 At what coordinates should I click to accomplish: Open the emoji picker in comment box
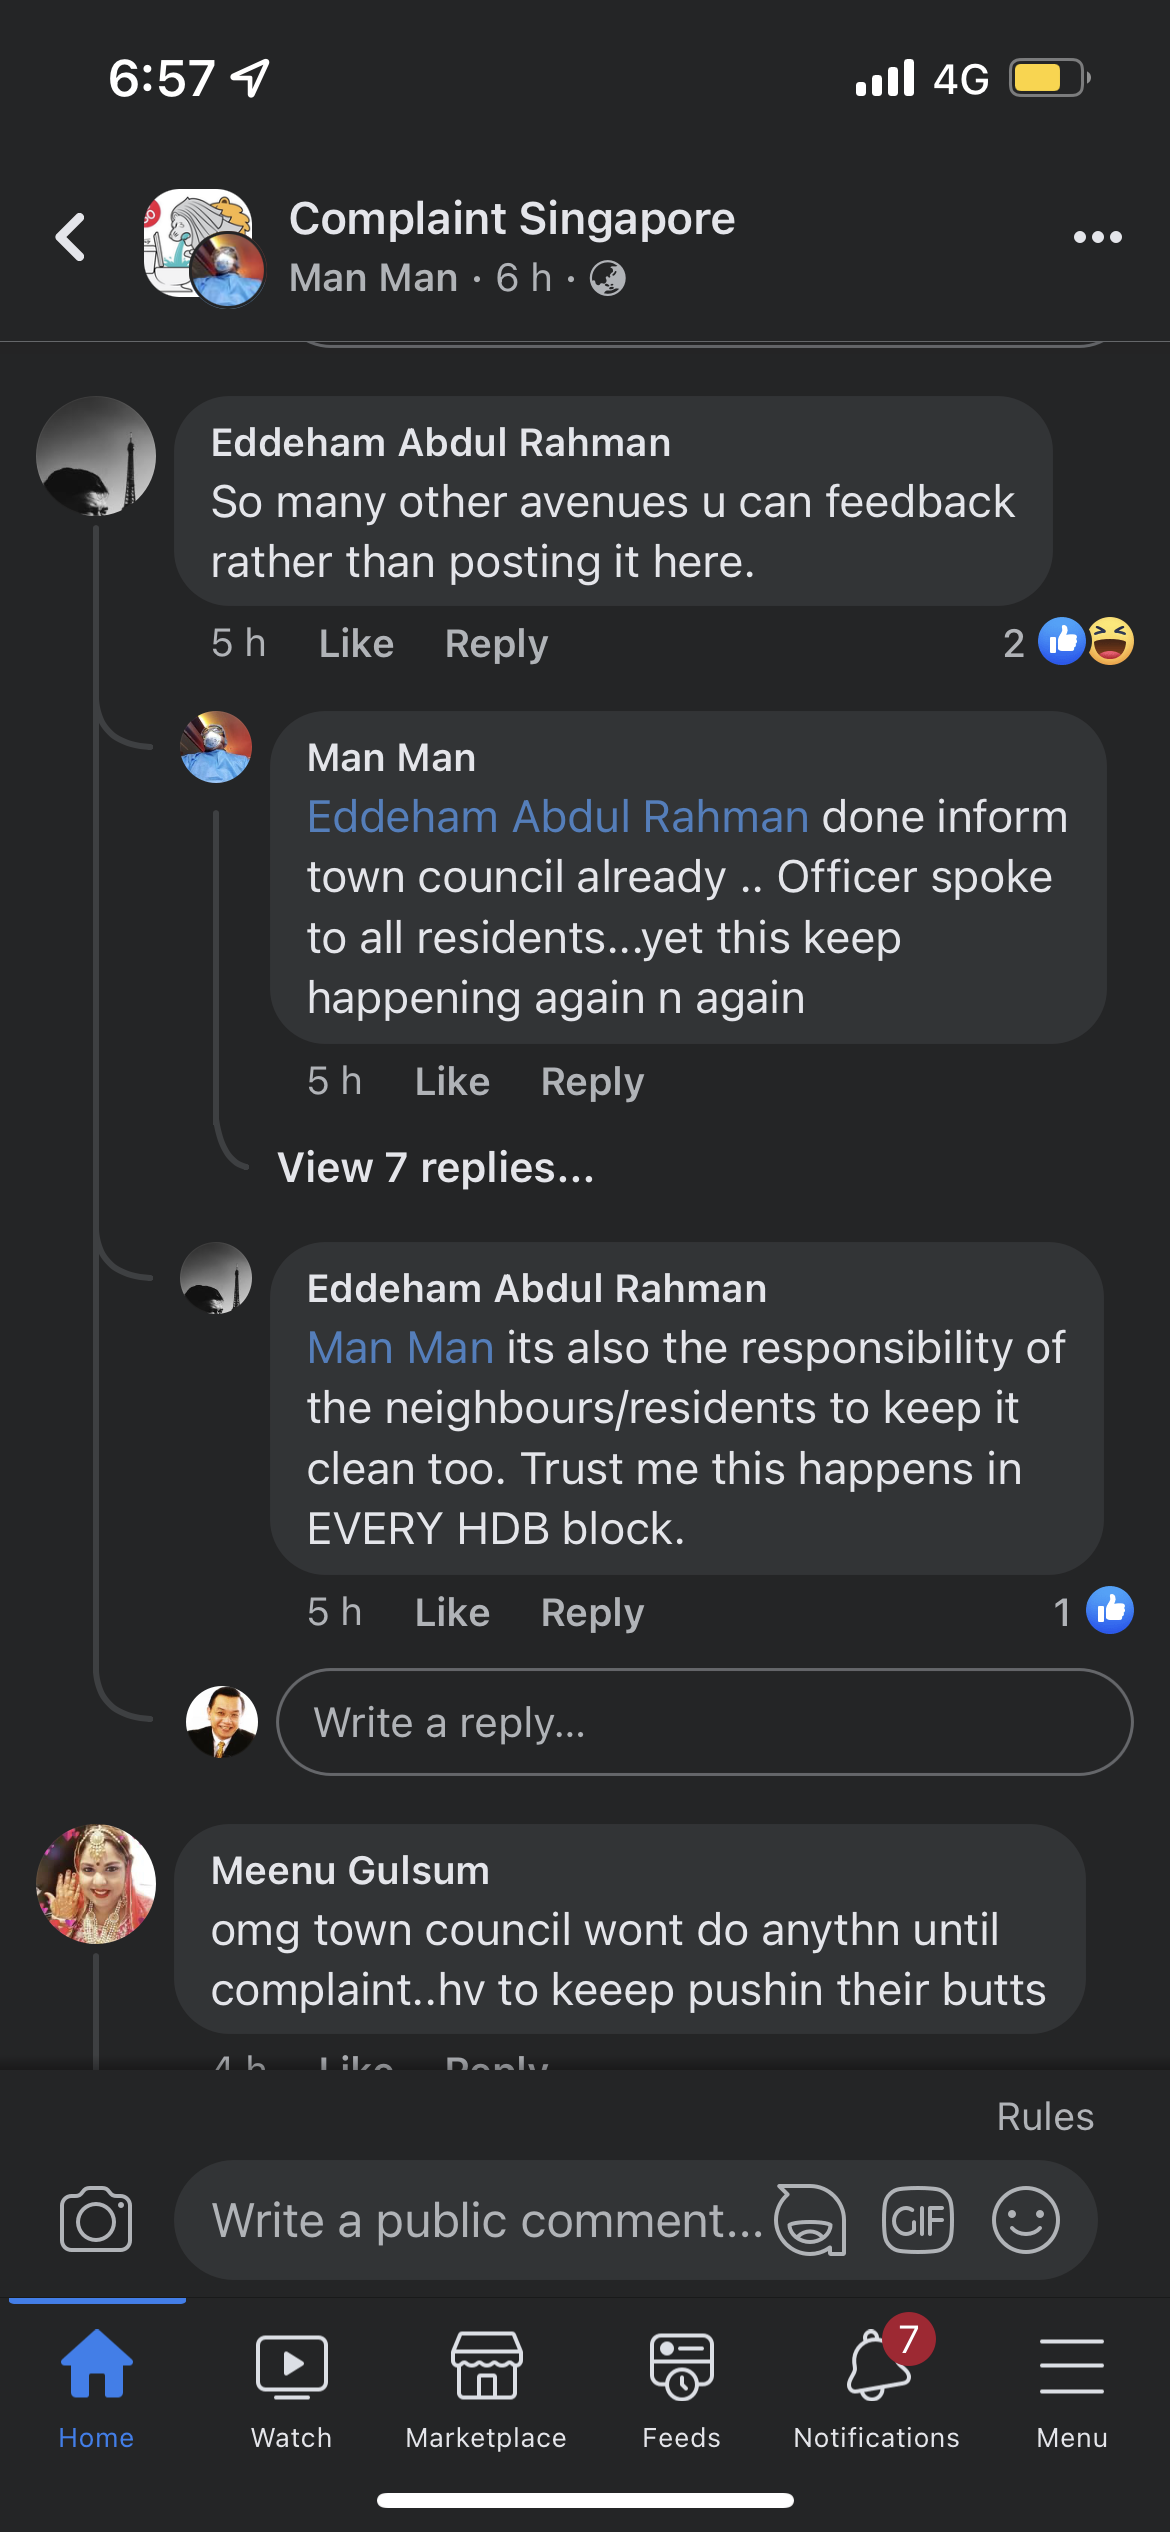[x=1025, y=2220]
